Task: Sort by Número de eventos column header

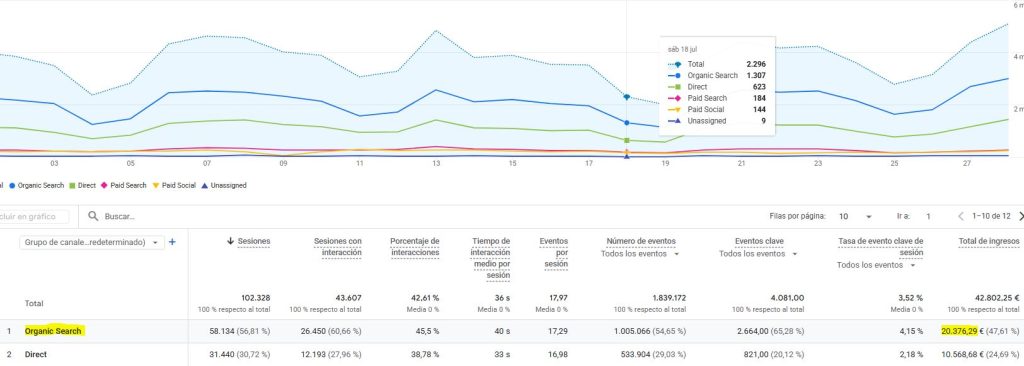Action: pyautogui.click(x=641, y=241)
